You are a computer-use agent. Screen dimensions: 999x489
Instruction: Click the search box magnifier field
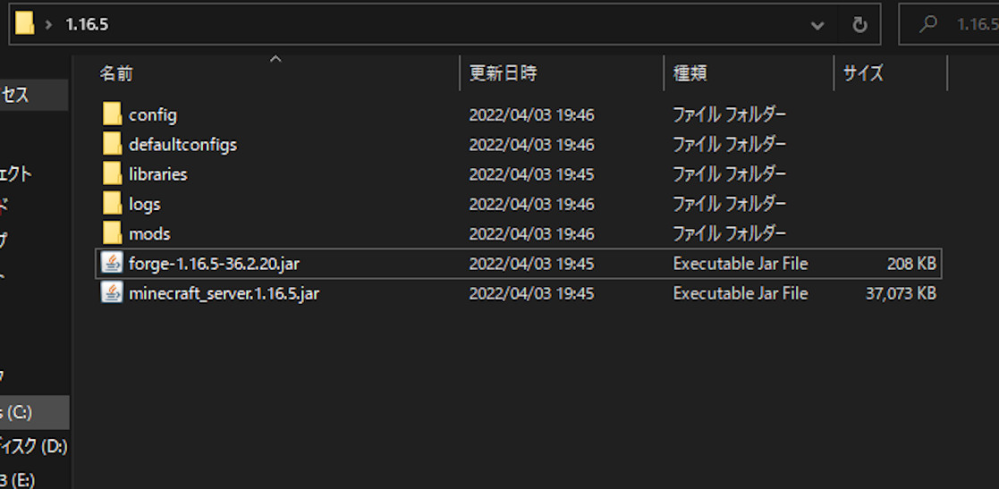(949, 24)
